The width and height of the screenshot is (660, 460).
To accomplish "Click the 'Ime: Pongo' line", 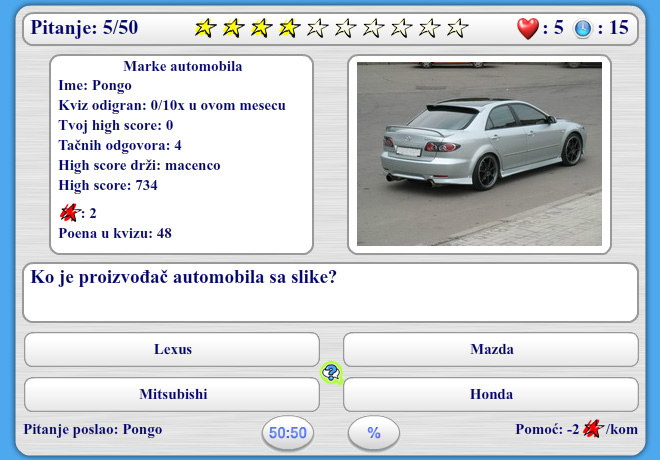I will point(95,86).
